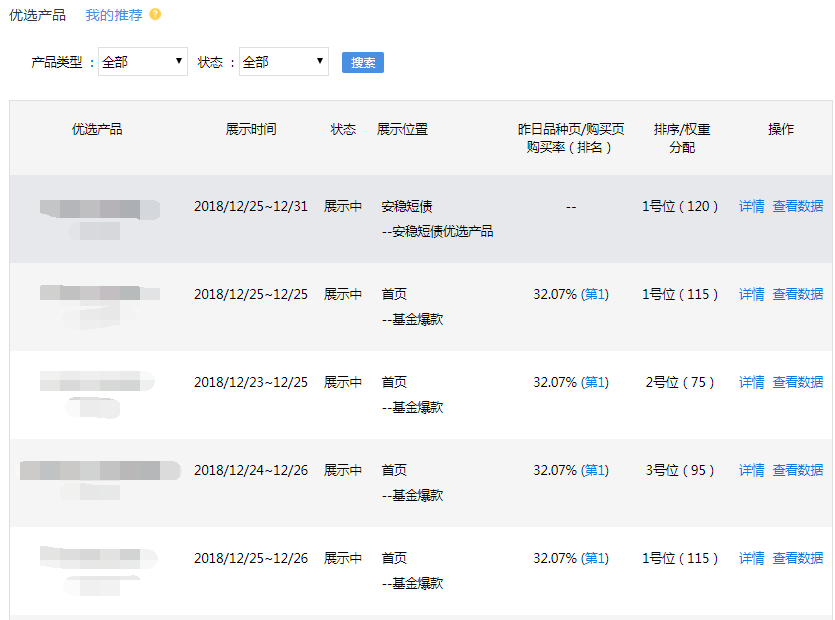Click 第1 ranking link in 12/24~12/26 row

pyautogui.click(x=595, y=470)
